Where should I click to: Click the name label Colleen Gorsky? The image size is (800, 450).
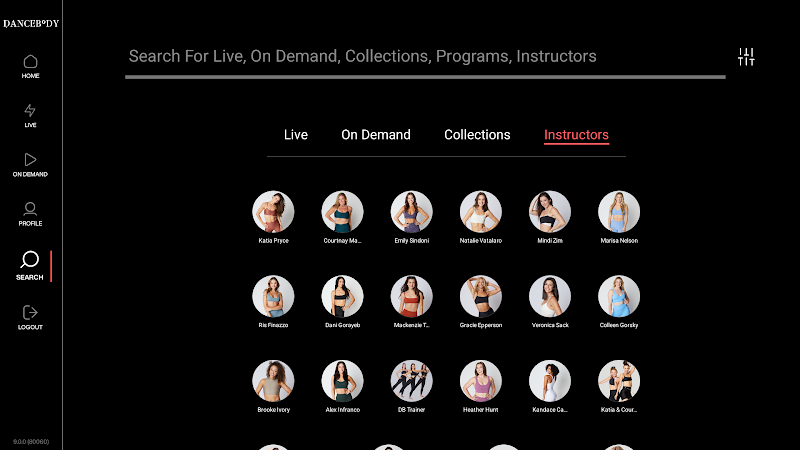[x=619, y=325]
